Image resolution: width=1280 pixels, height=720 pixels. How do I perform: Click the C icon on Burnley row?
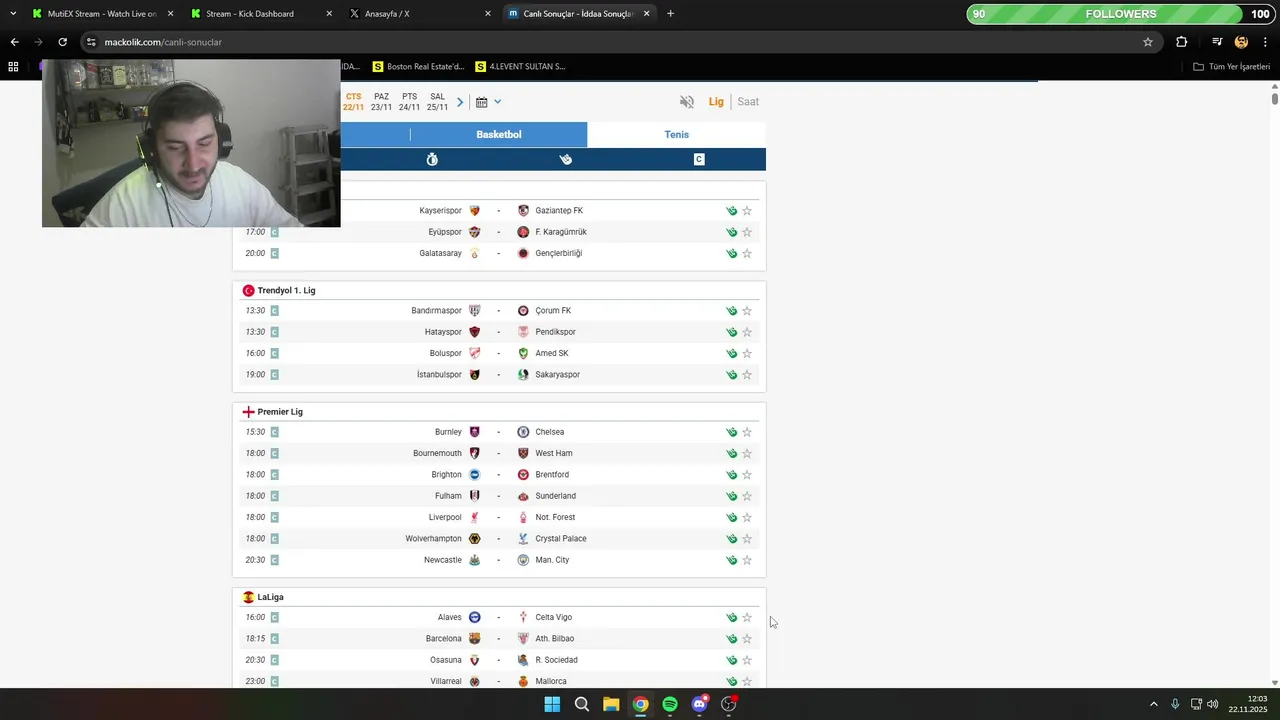(274, 432)
